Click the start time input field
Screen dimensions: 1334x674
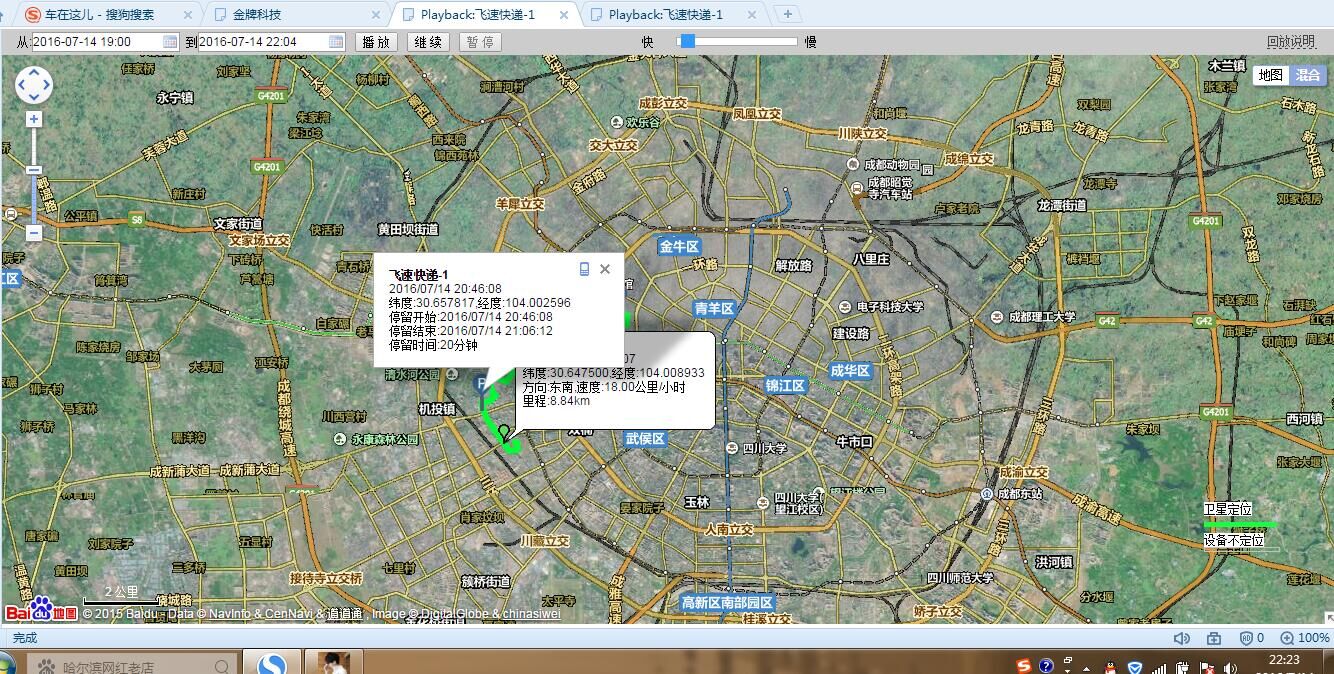point(95,42)
